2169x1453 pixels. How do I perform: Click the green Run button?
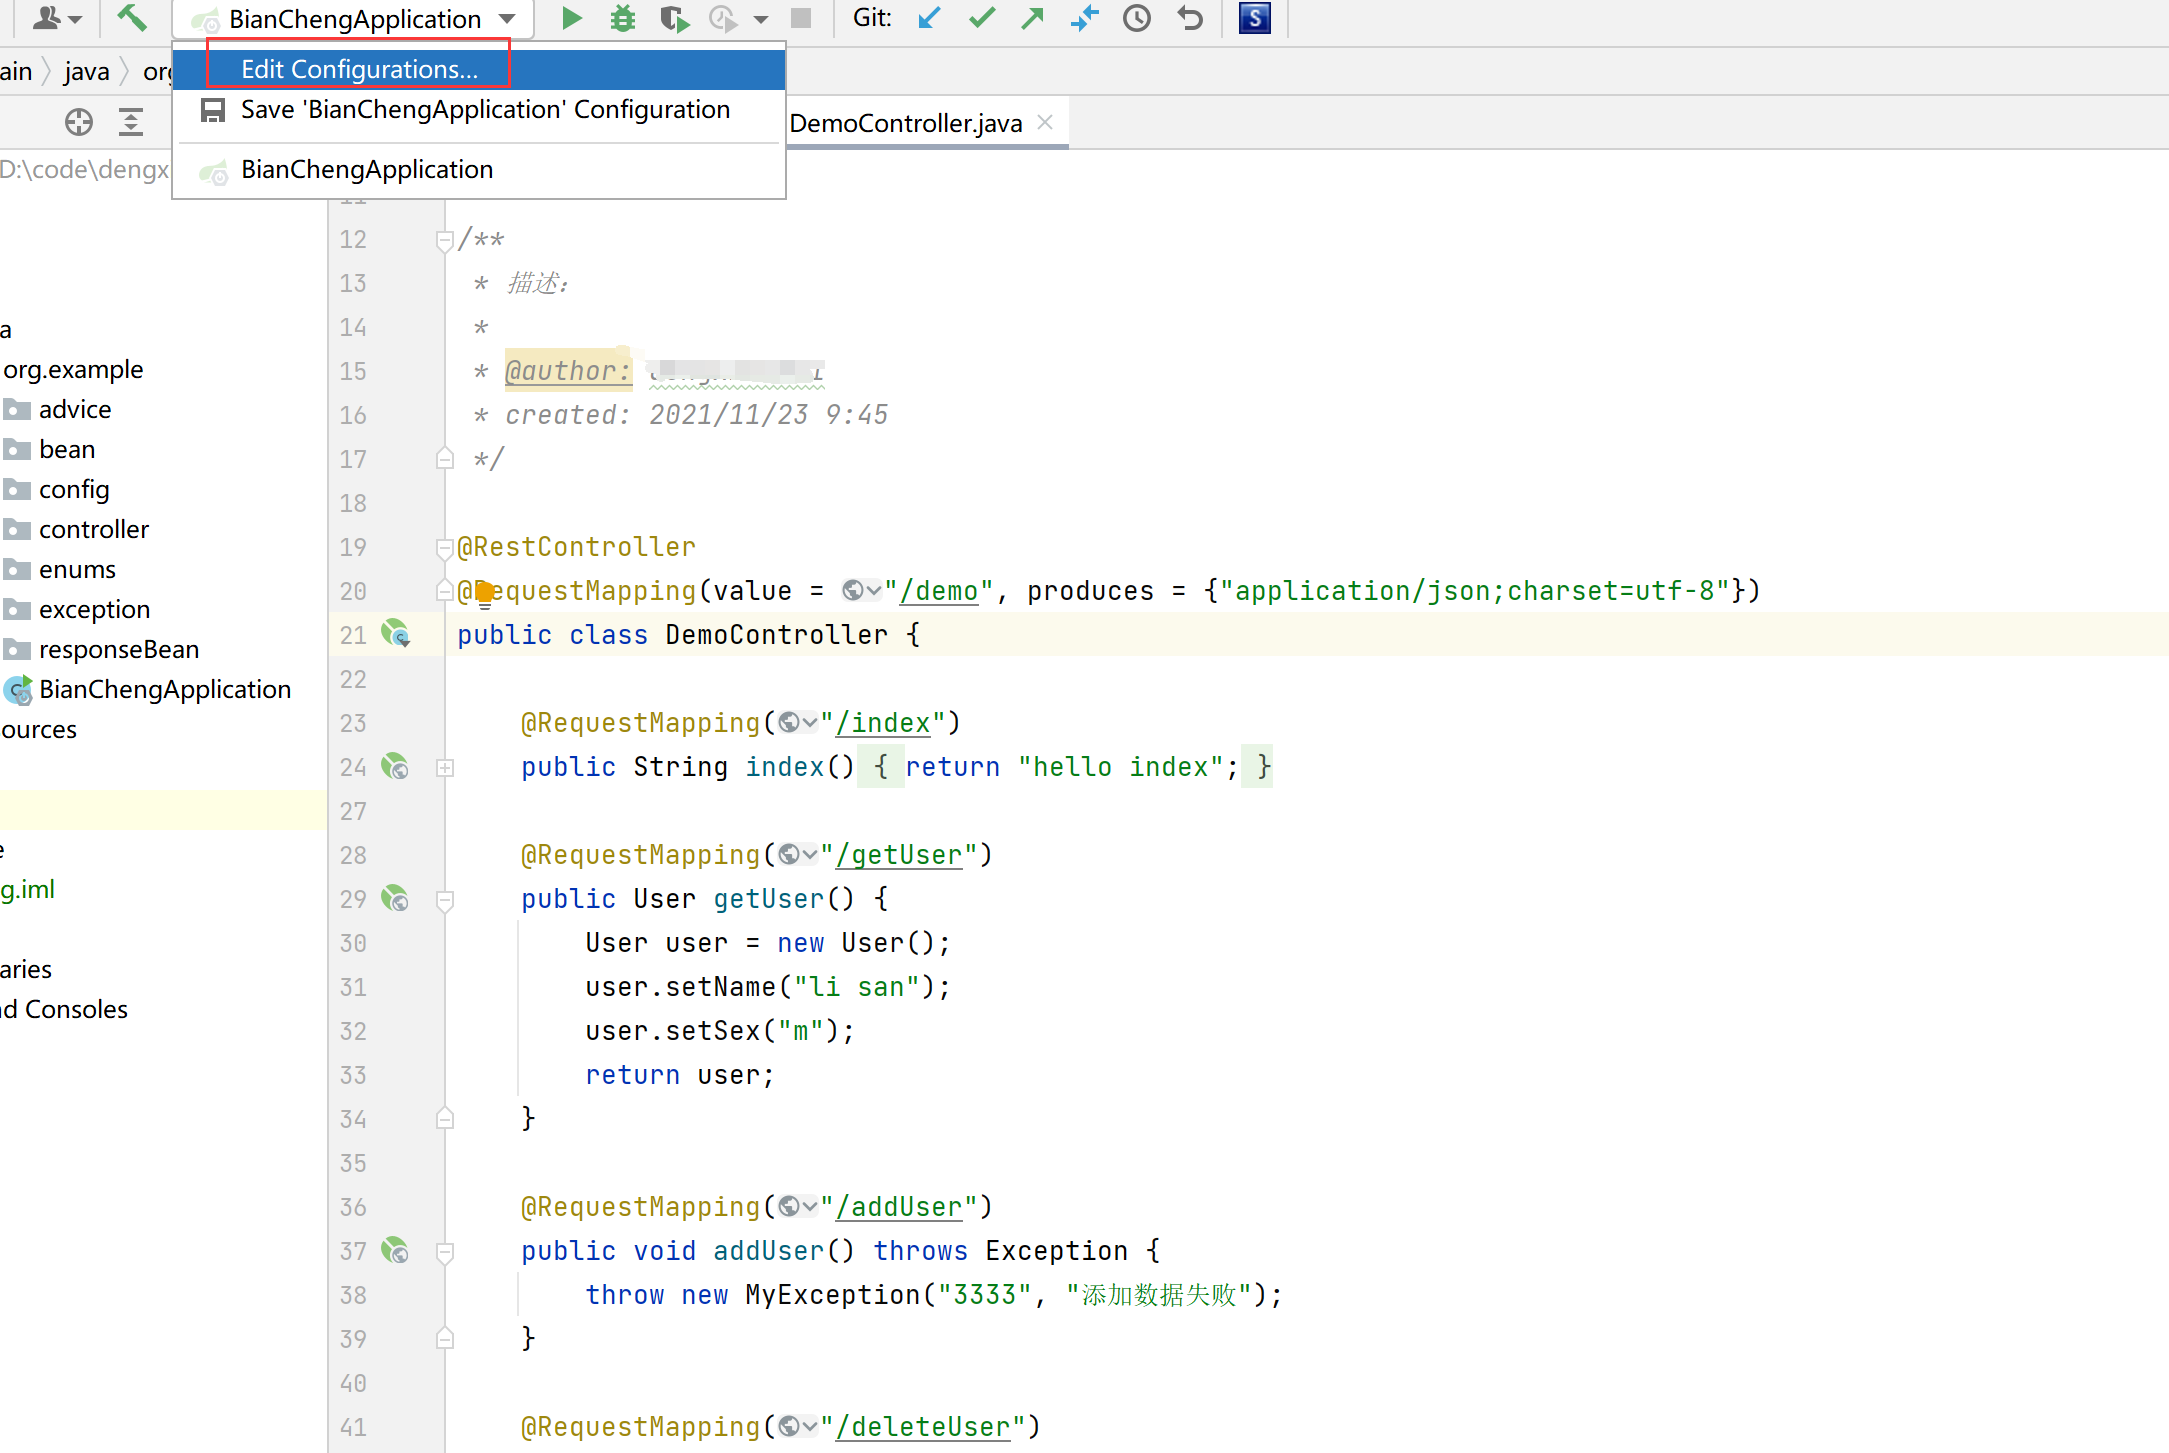click(x=571, y=18)
